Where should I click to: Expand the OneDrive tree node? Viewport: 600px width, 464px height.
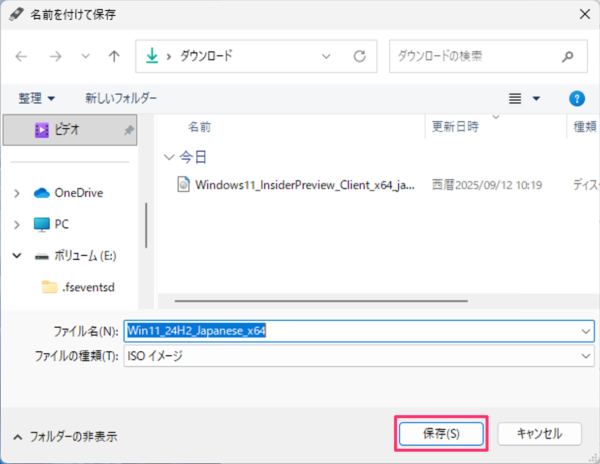point(17,193)
